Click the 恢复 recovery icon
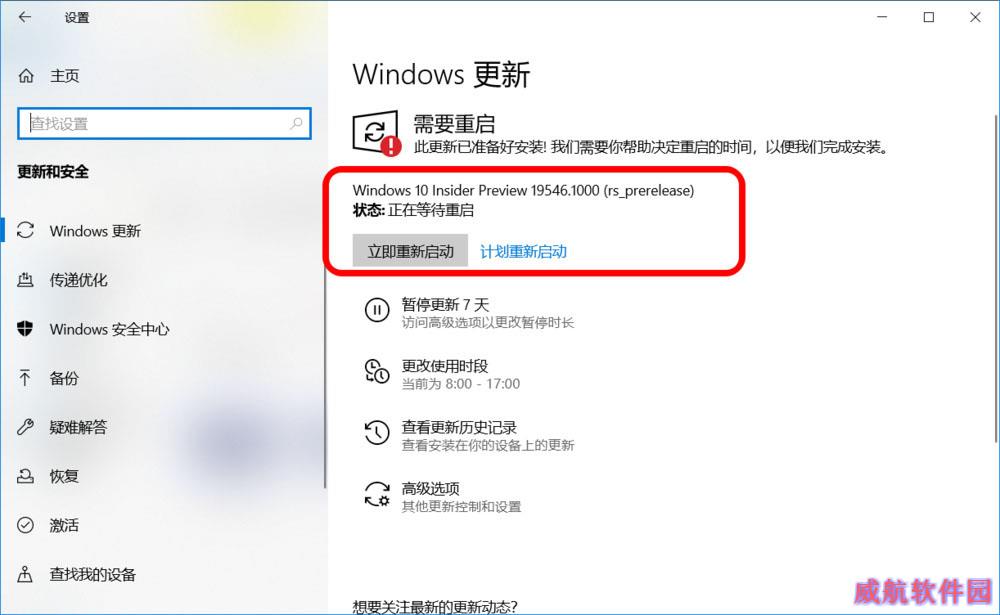 coord(26,476)
